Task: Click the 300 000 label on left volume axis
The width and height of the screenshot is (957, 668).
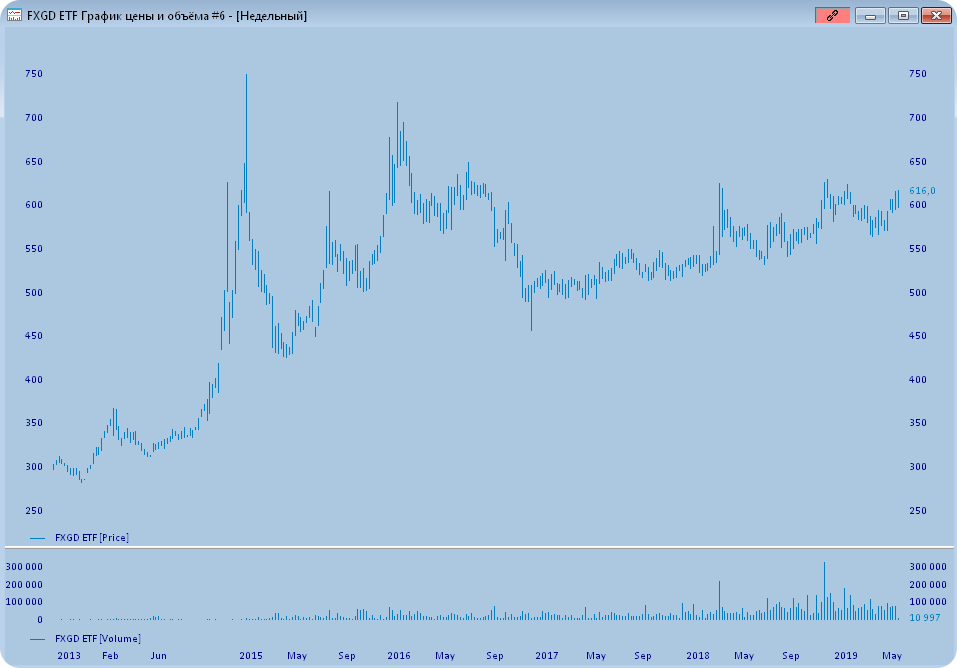Action: (24, 567)
